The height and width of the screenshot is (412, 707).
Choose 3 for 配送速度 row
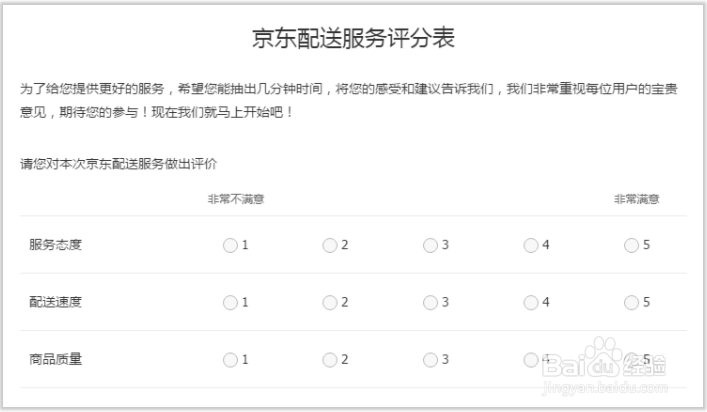[430, 302]
